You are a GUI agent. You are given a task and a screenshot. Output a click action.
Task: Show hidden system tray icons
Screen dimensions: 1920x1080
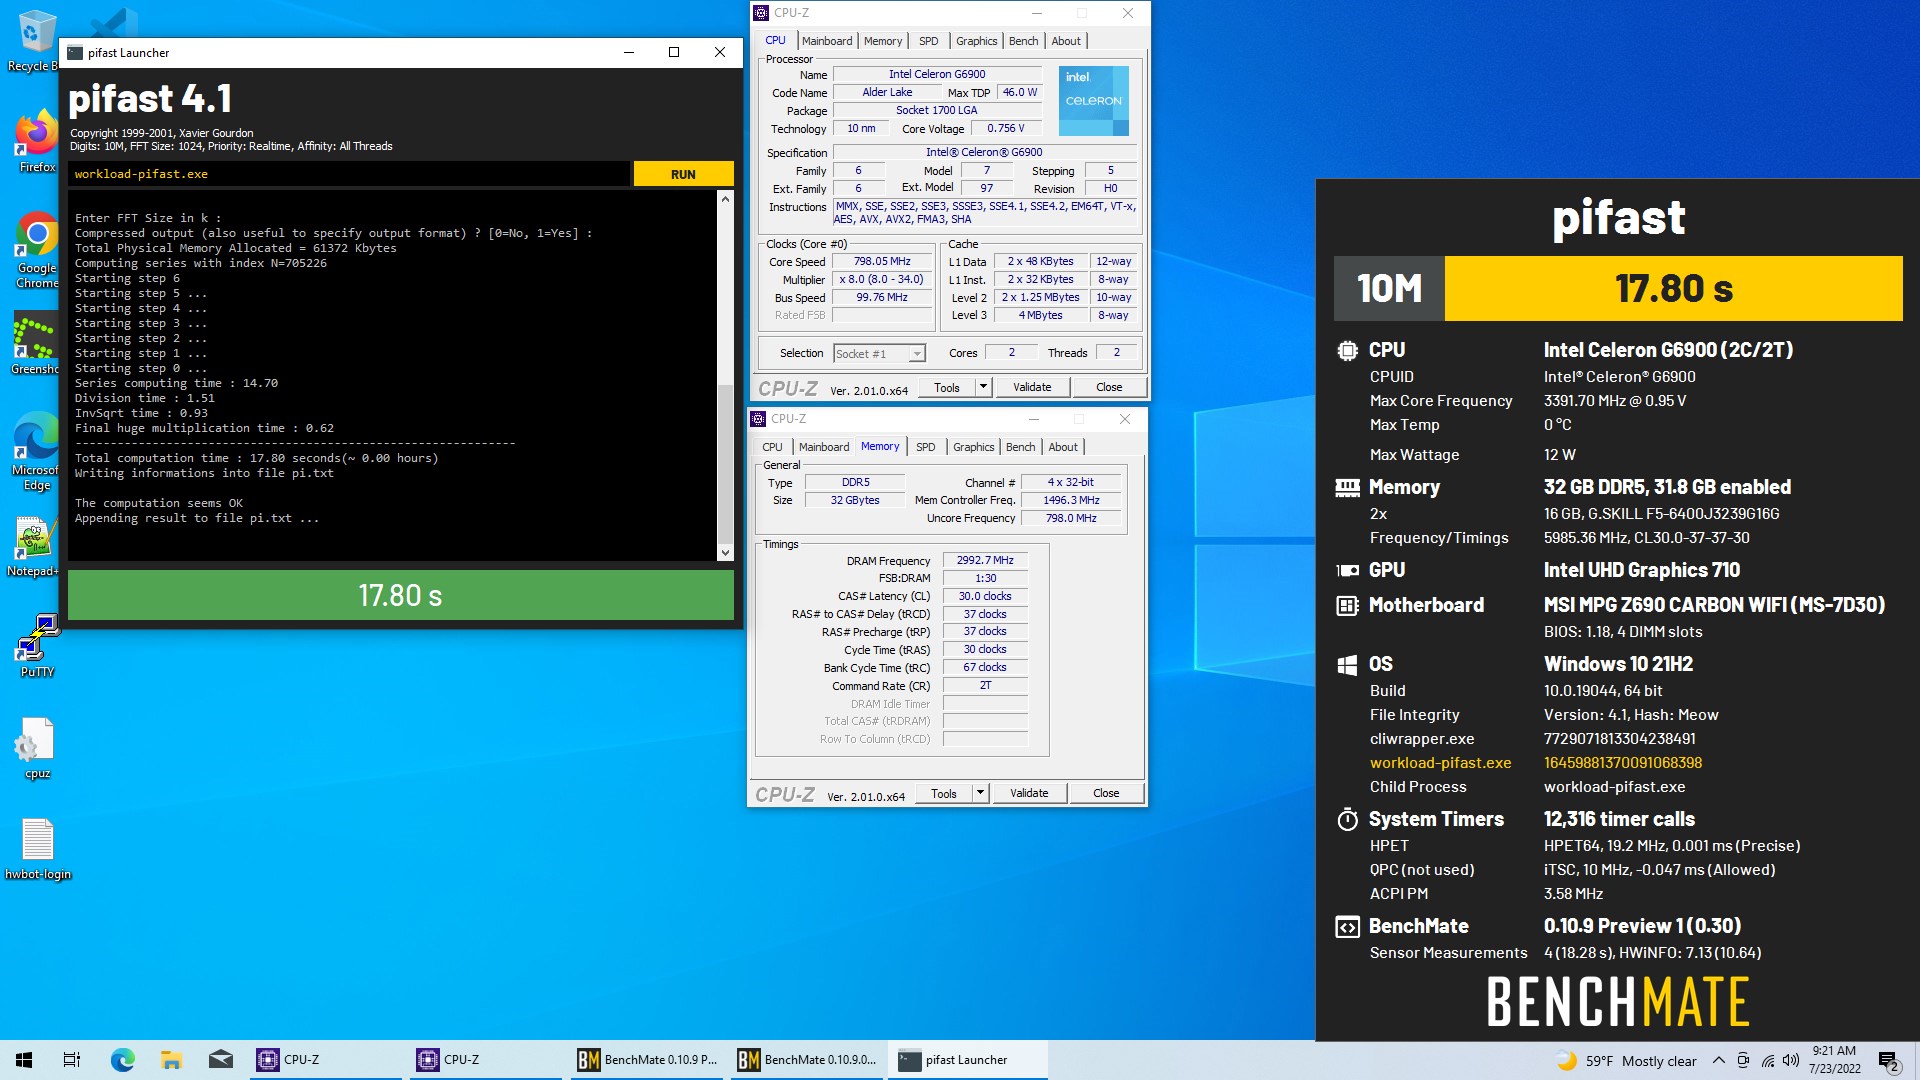(1718, 1060)
